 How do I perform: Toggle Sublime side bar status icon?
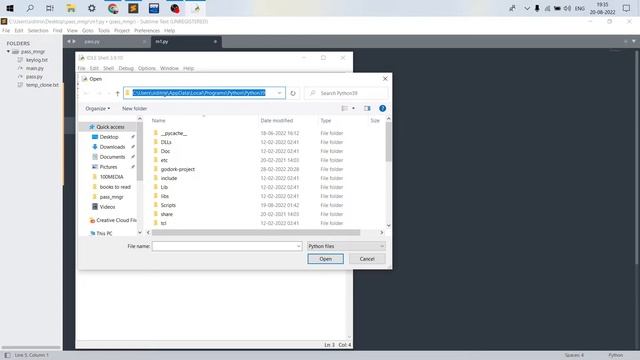point(7,355)
